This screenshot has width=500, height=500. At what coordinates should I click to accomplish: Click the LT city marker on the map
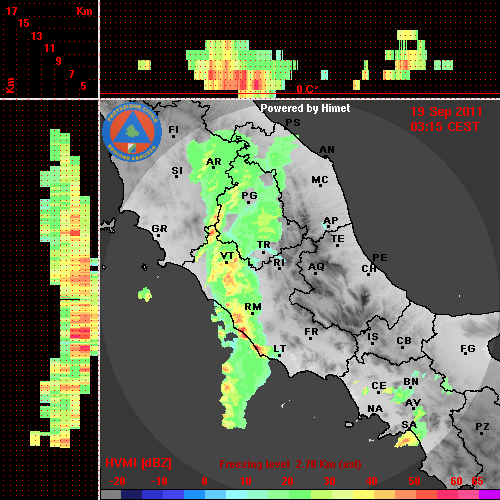click(279, 355)
